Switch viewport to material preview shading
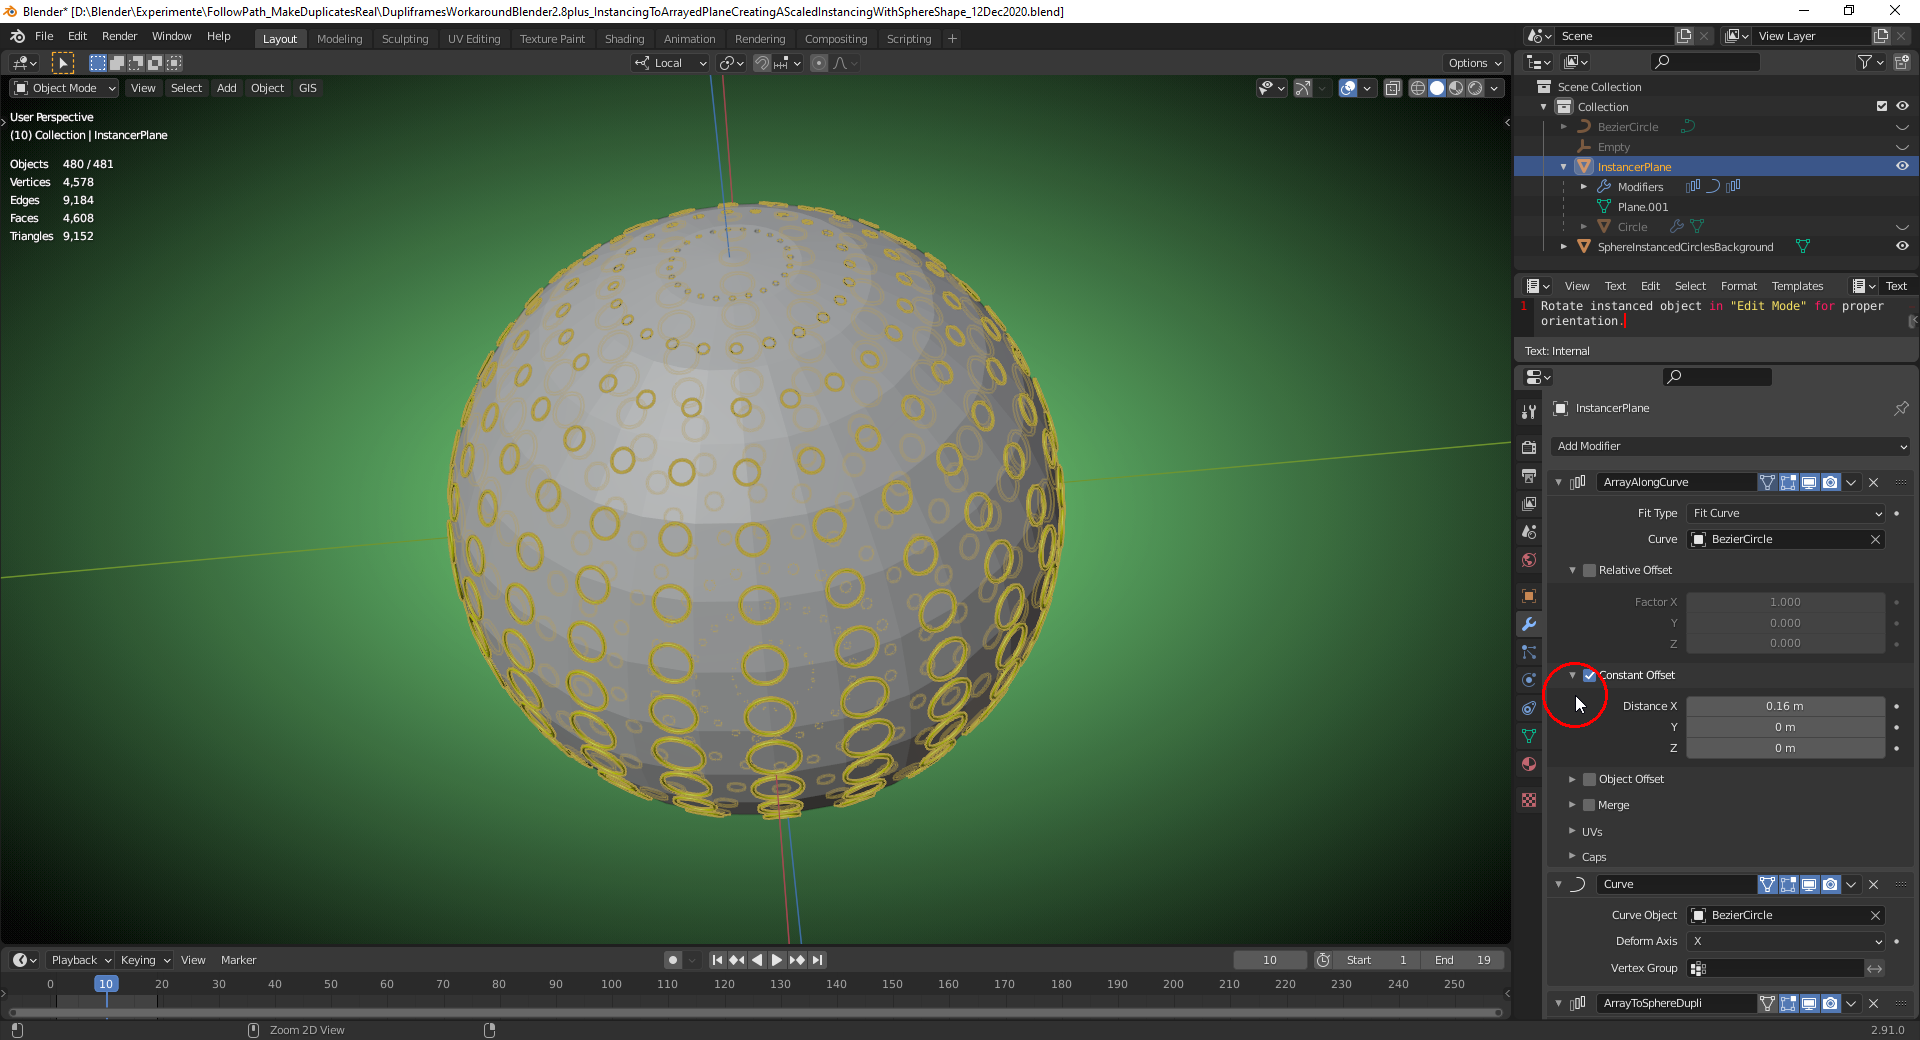 1456,88
